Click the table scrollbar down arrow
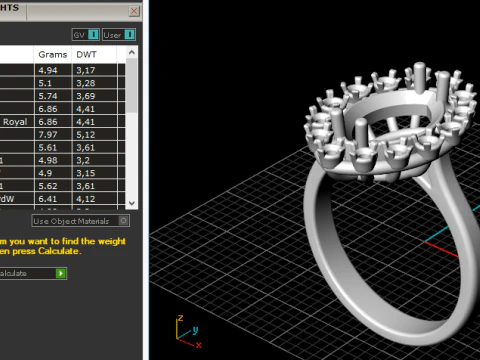 click(x=132, y=203)
